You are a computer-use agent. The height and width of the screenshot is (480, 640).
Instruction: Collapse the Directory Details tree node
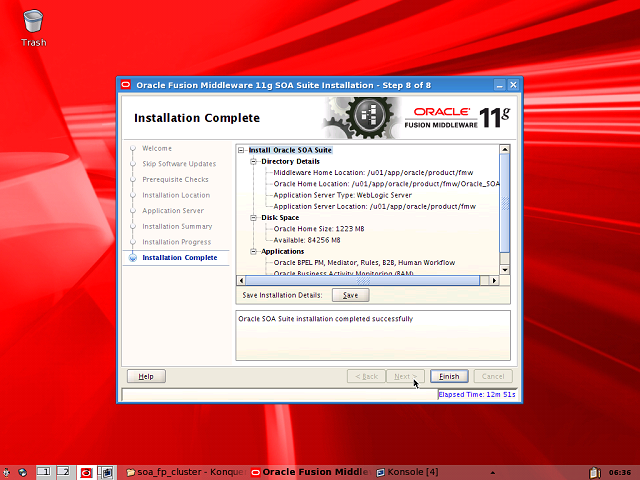pyautogui.click(x=253, y=162)
